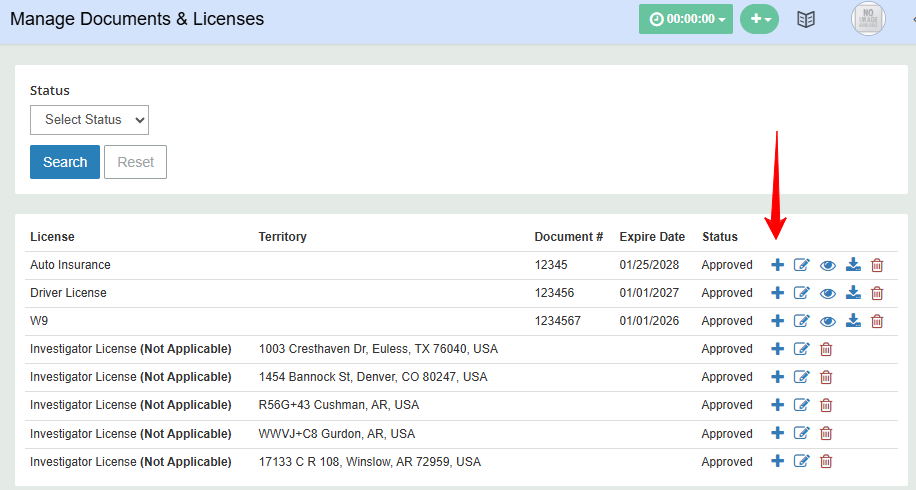Click plus icon for Cushman, AR license
Image resolution: width=916 pixels, height=490 pixels.
(x=777, y=405)
